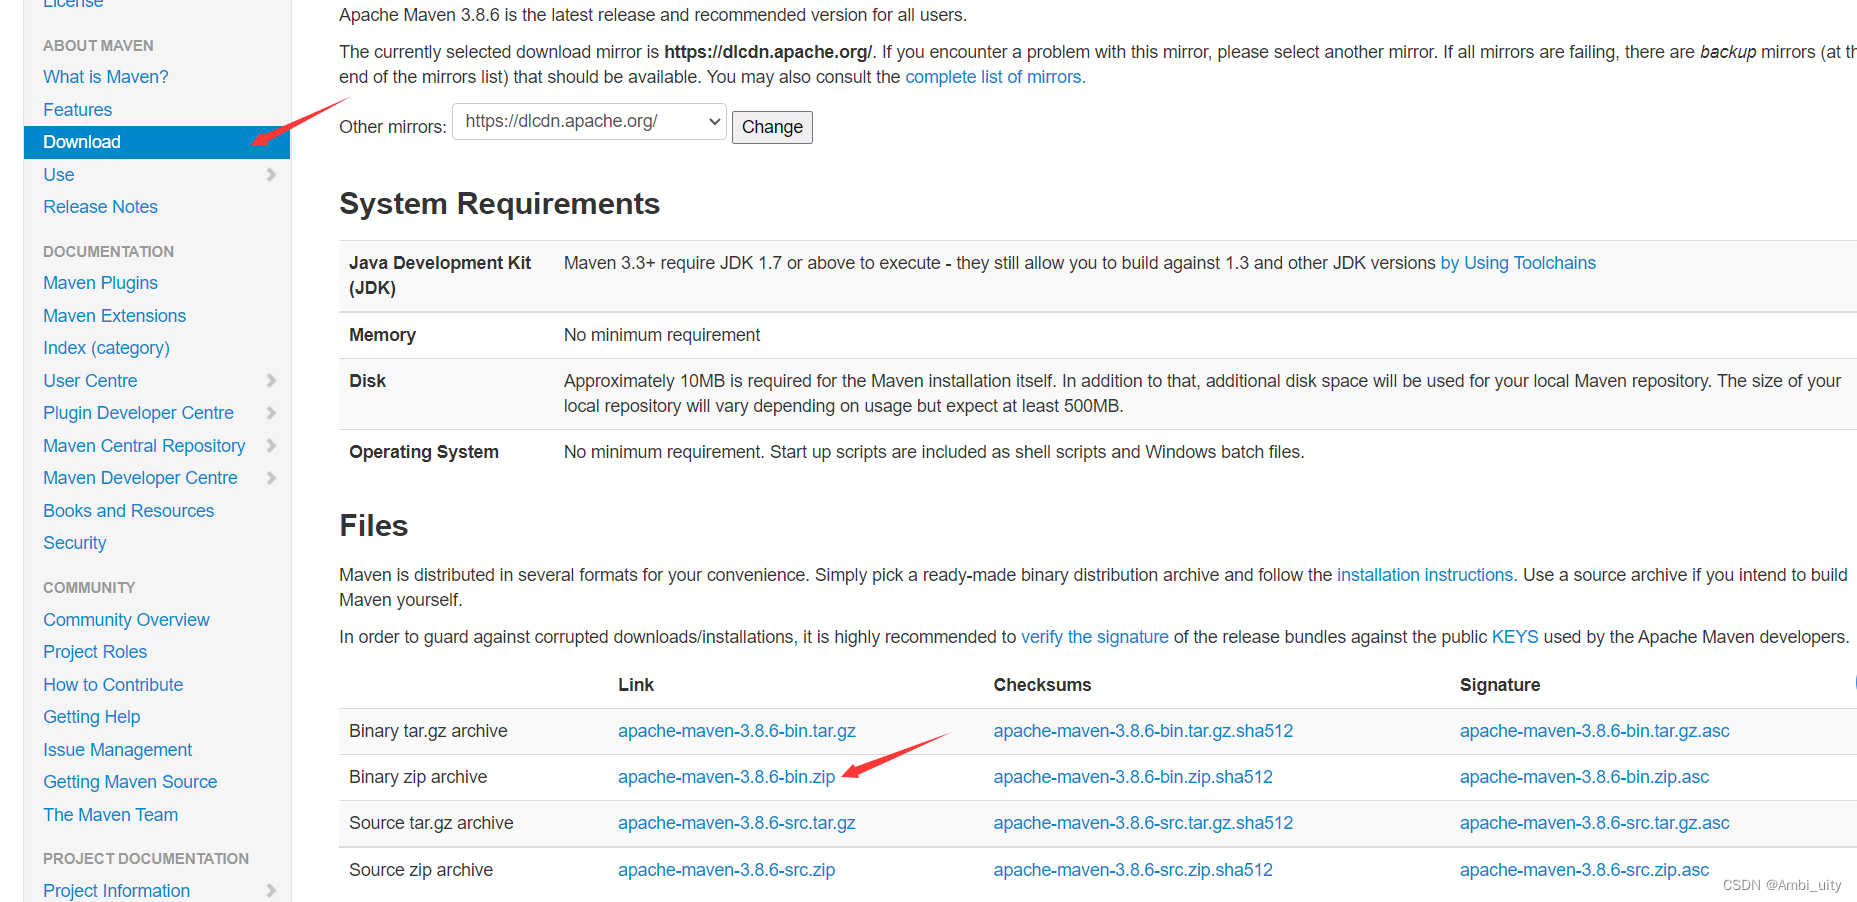Open The Maven Team link
Viewport: 1857px width, 902px height.
coord(111,815)
